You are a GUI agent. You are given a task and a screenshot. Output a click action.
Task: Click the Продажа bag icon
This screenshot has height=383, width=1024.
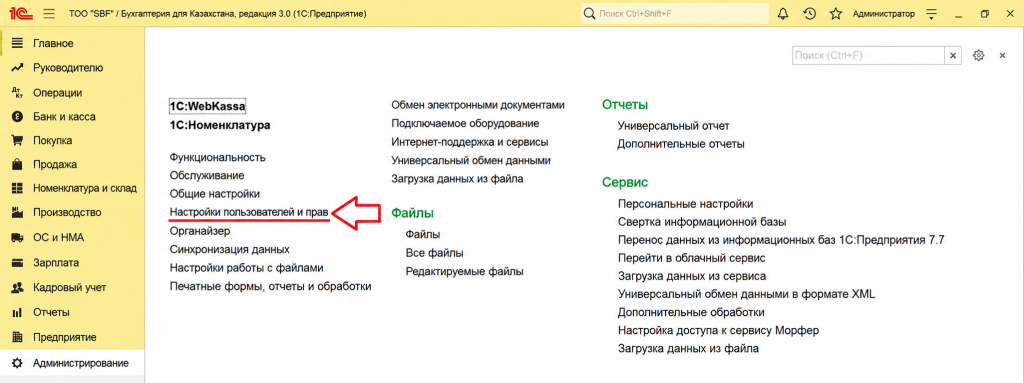point(18,164)
